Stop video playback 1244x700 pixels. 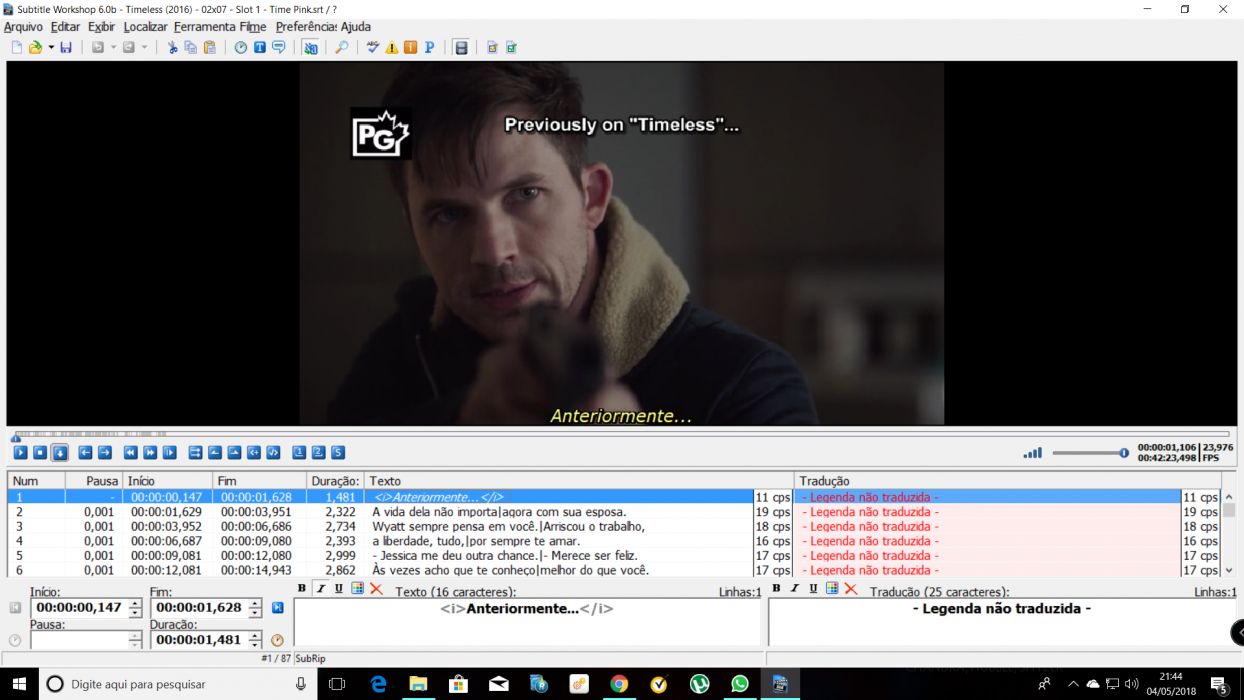click(x=40, y=453)
